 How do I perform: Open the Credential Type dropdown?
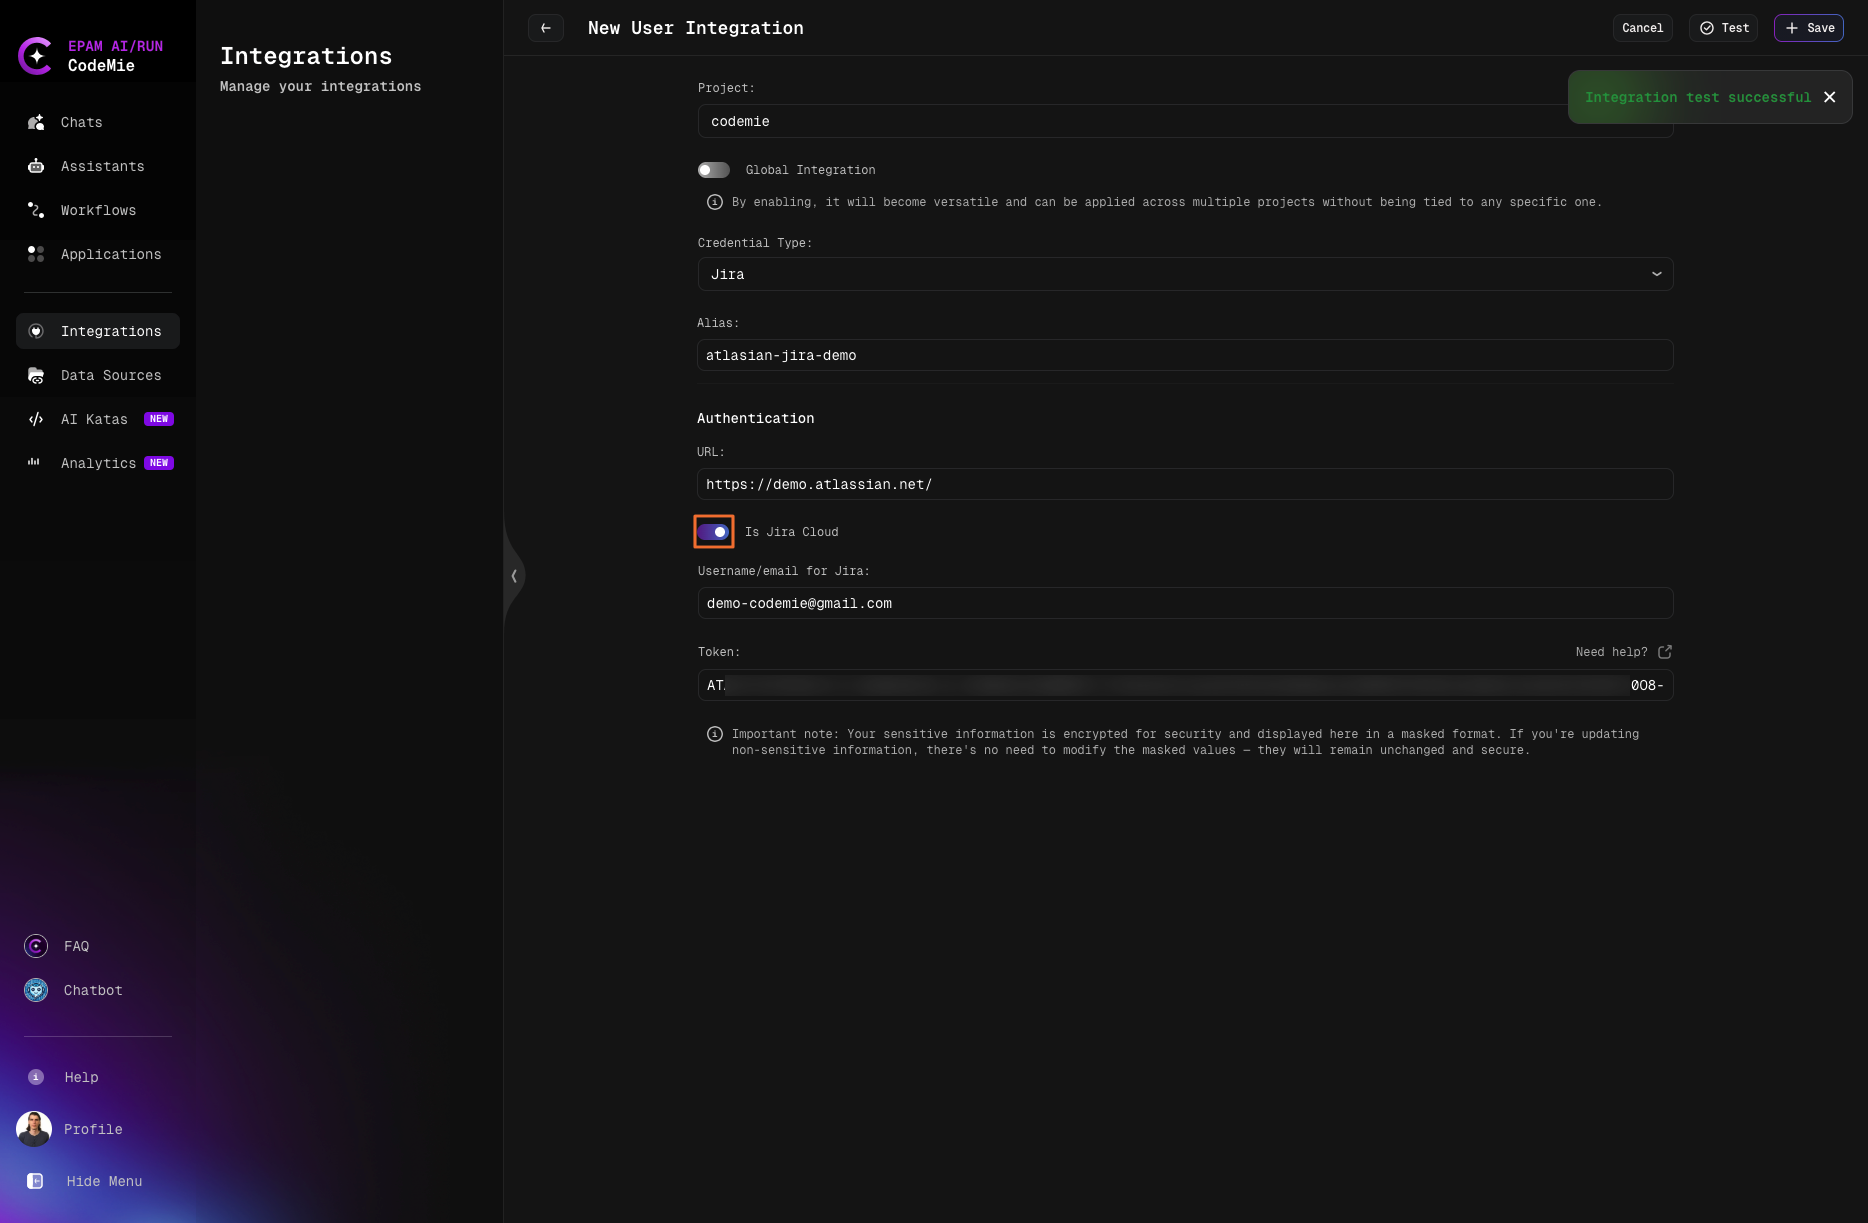1185,274
